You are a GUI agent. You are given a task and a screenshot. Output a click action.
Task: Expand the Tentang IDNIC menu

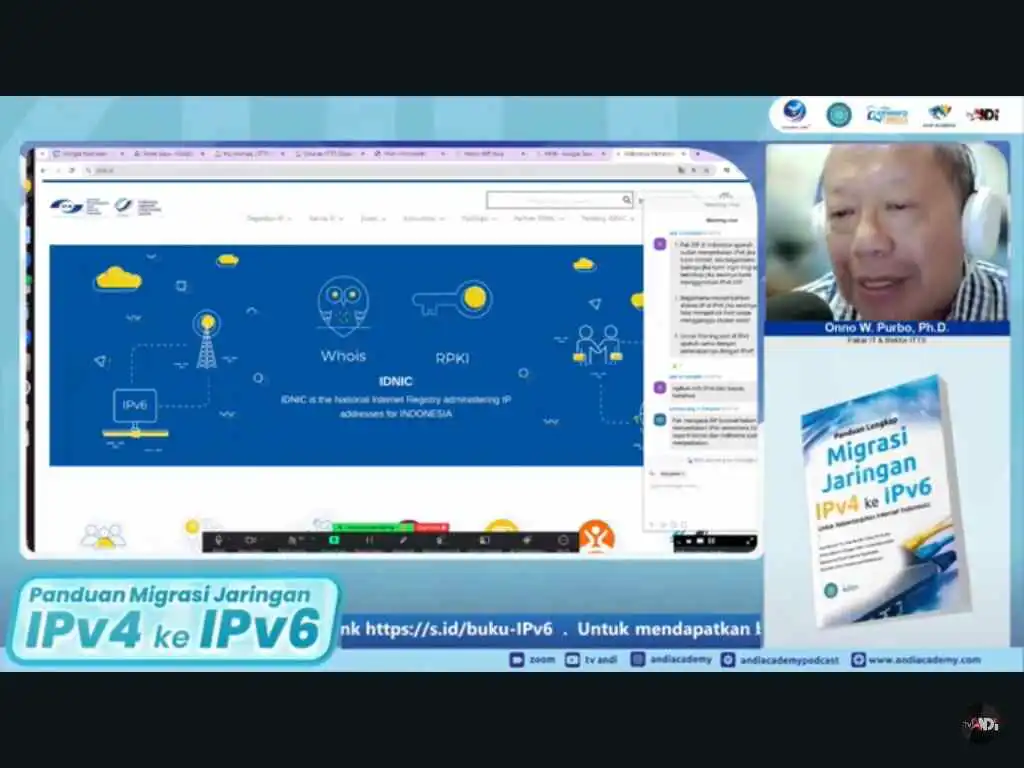click(x=607, y=219)
